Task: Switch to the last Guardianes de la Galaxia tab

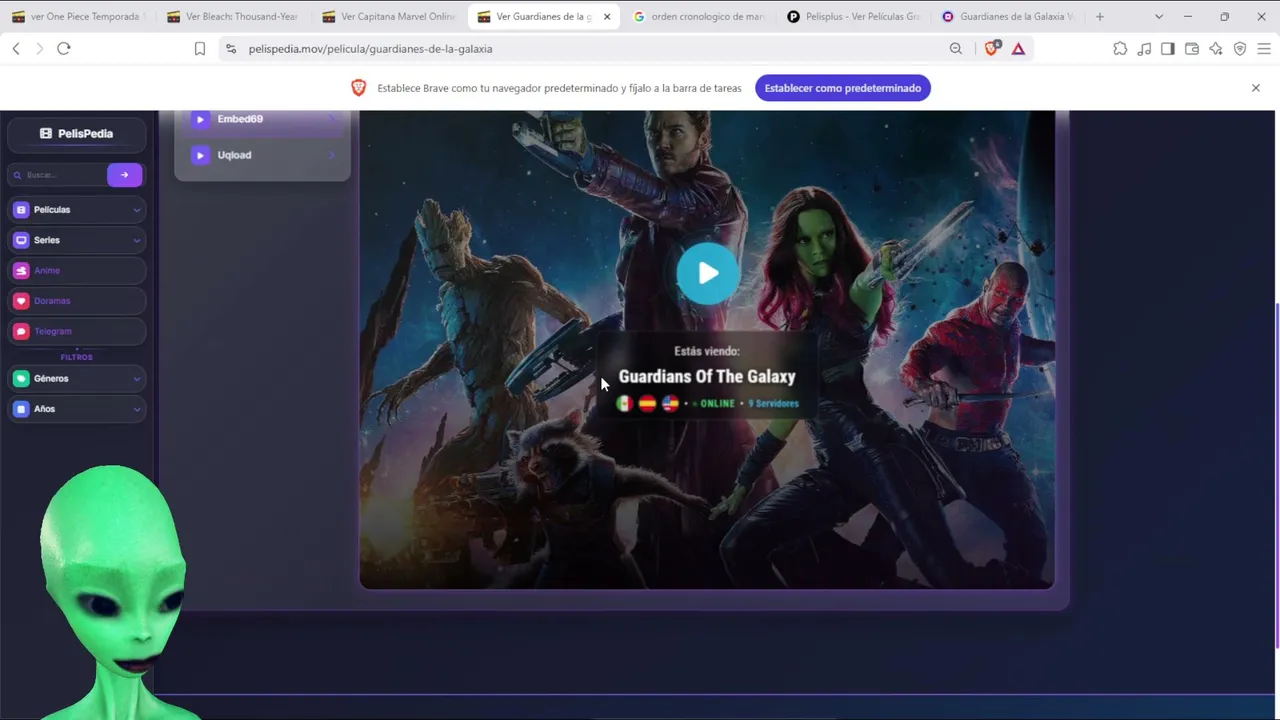Action: tap(1008, 17)
